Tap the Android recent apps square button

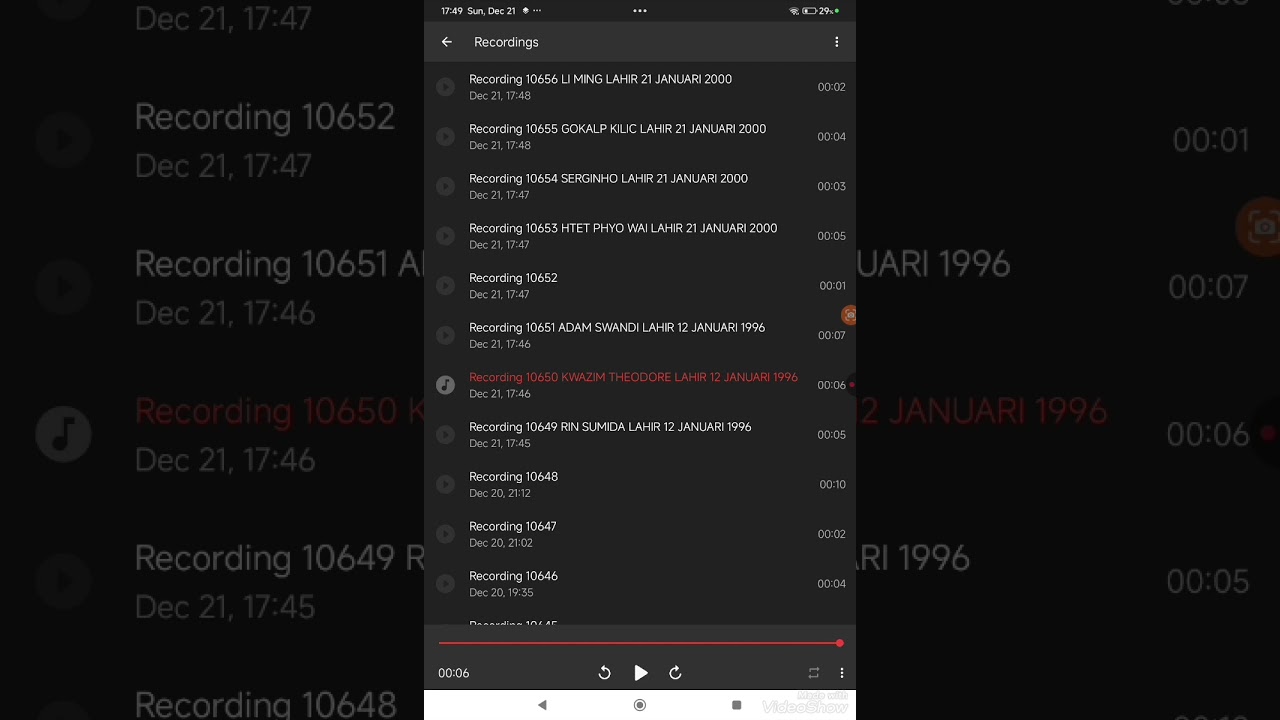tap(737, 705)
